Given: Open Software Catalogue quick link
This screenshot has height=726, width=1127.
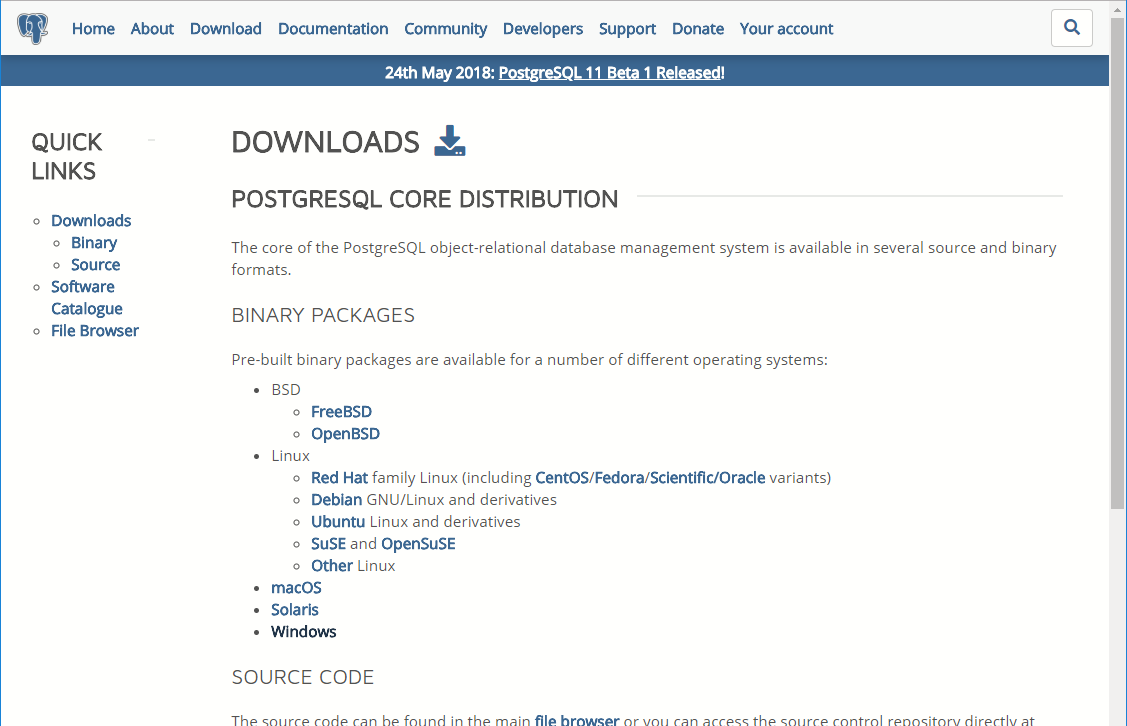Looking at the screenshot, I should pyautogui.click(x=86, y=298).
